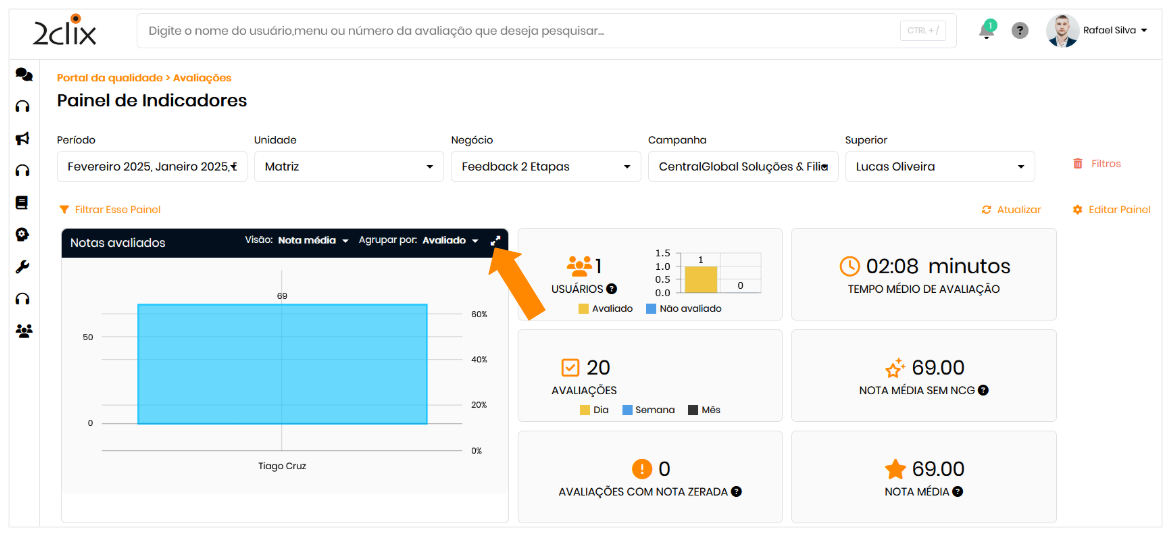Click the Editar Painel link
The image size is (1174, 538).
click(1111, 210)
